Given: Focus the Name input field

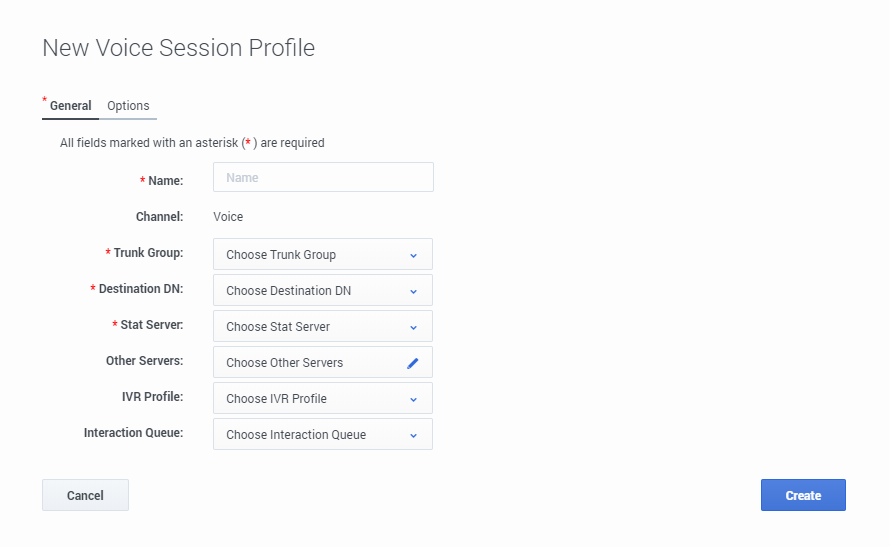Looking at the screenshot, I should (x=323, y=178).
